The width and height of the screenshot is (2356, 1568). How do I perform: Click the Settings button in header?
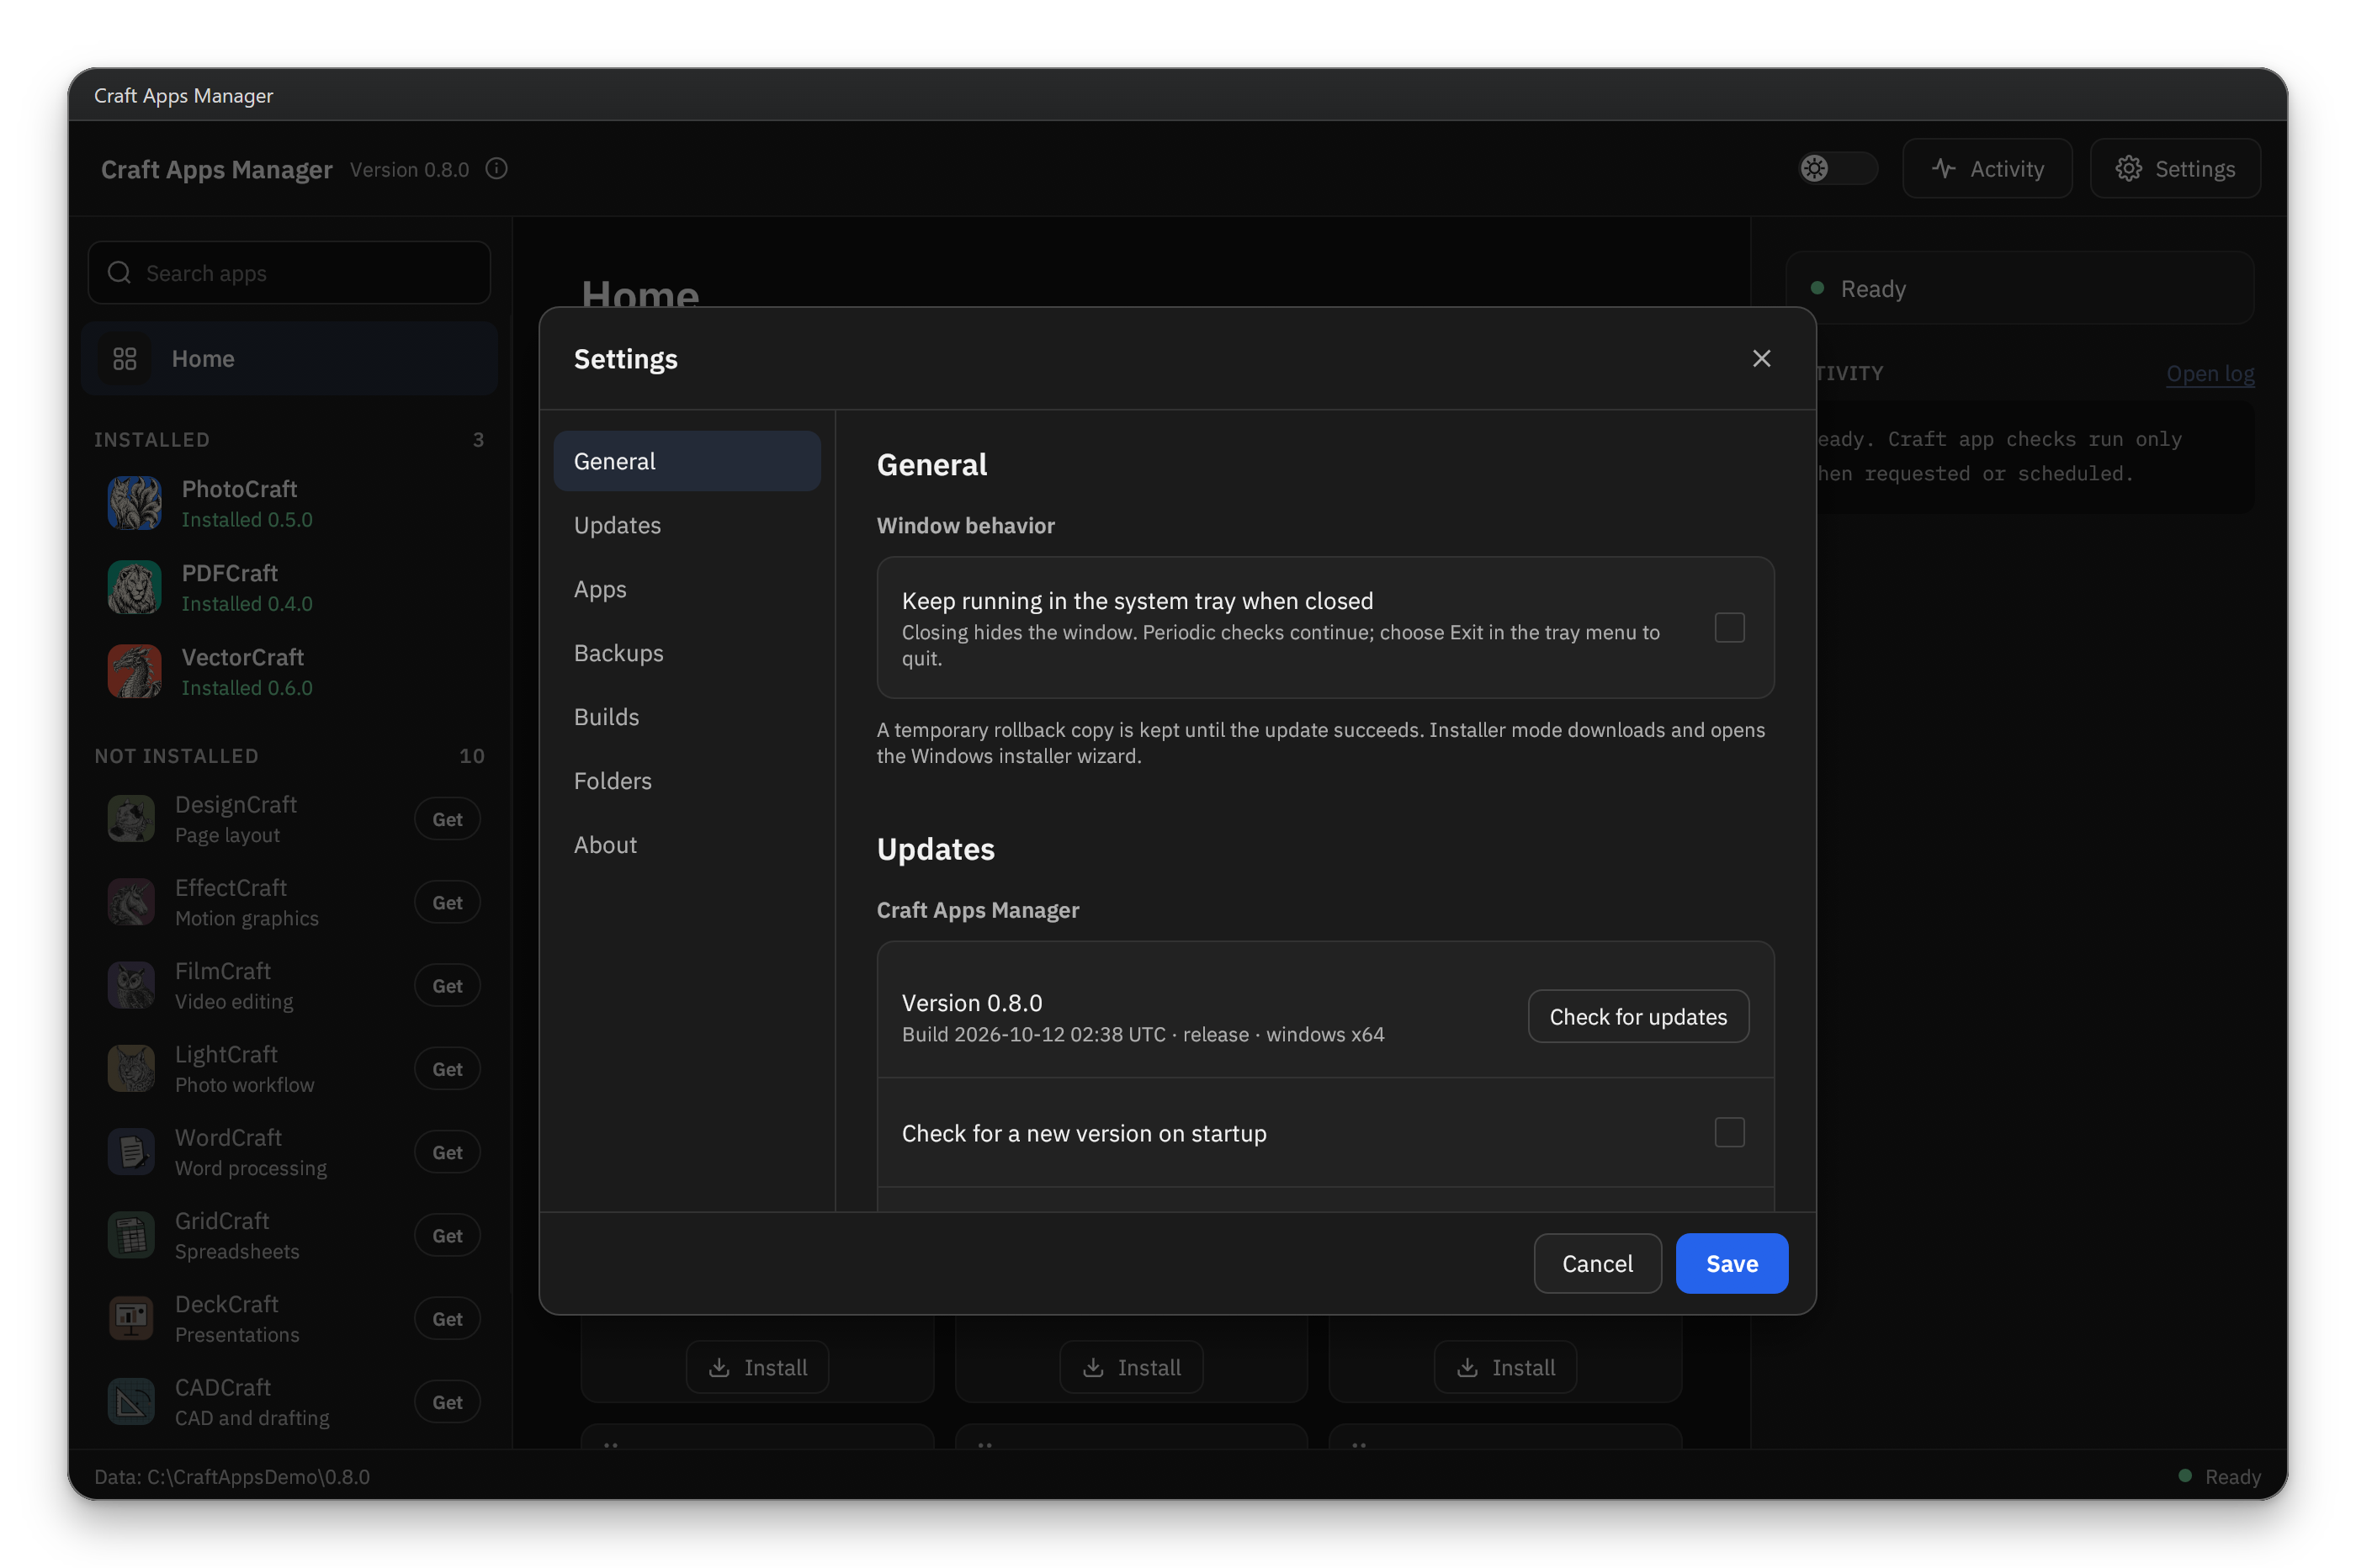[x=2175, y=169]
